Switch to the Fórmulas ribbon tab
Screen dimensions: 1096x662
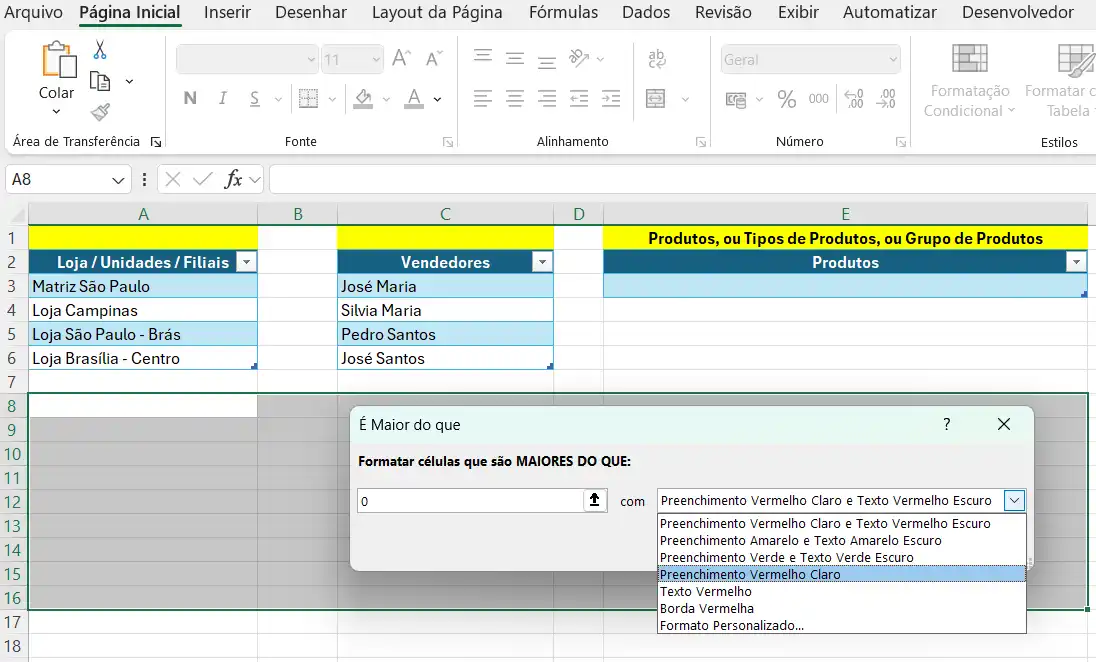click(x=563, y=13)
